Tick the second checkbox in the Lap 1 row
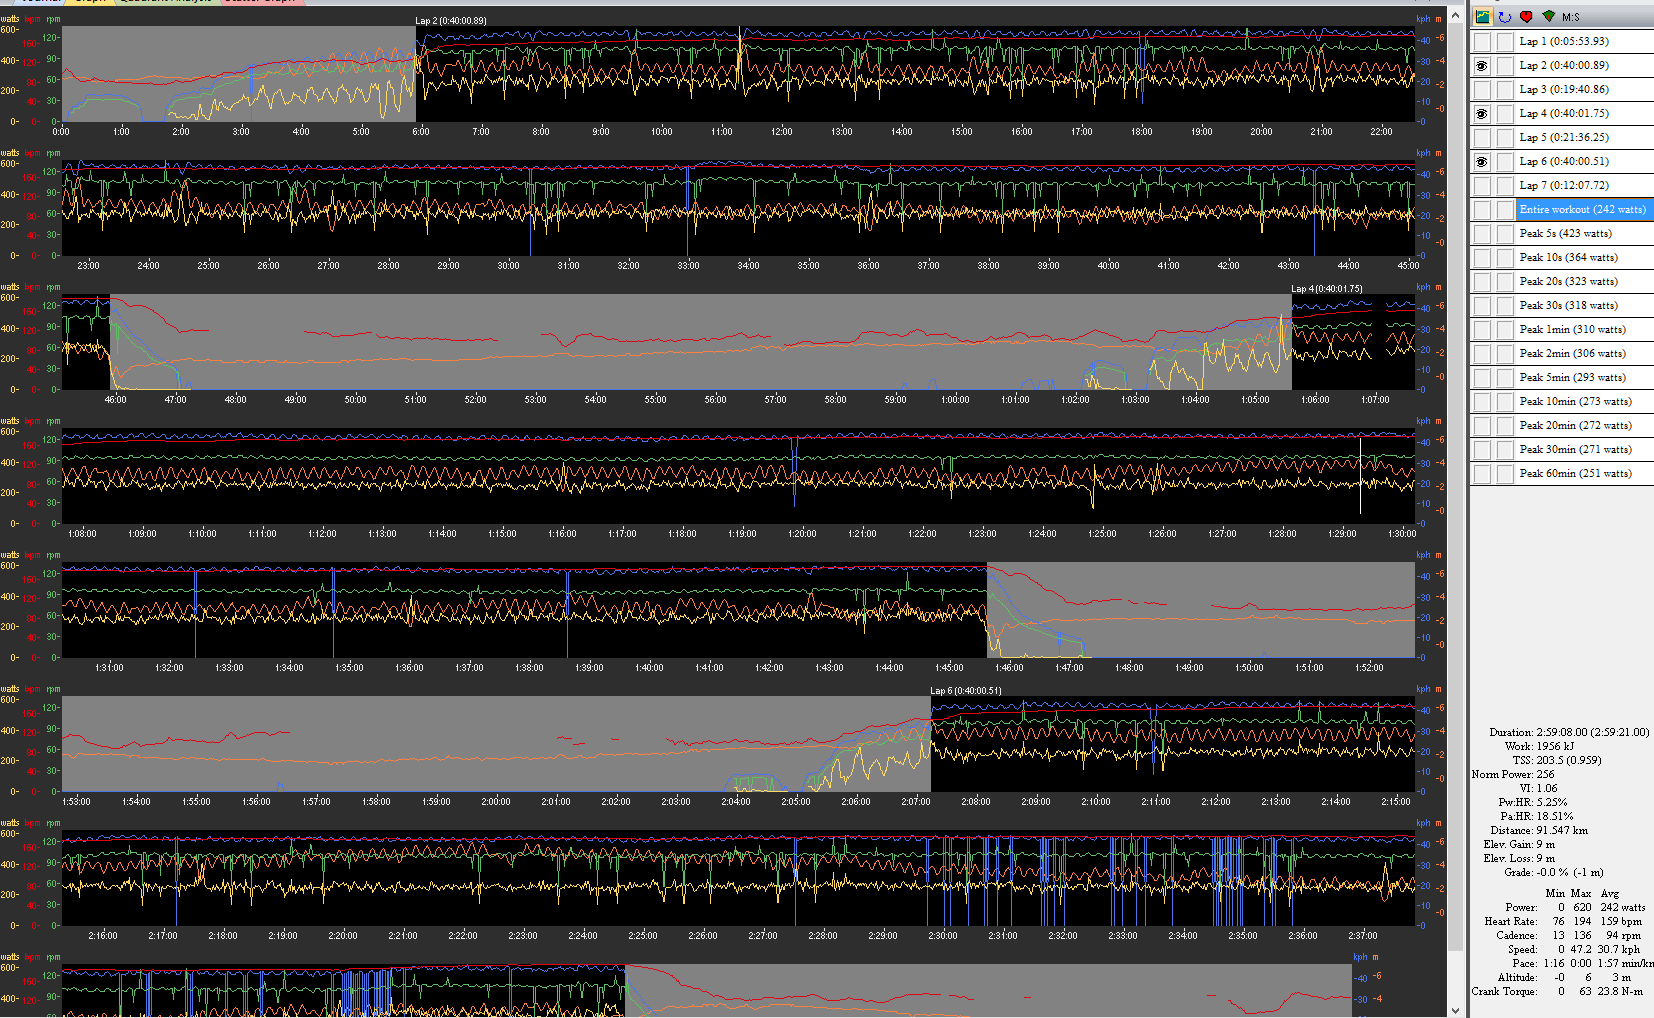The height and width of the screenshot is (1018, 1654). click(x=1504, y=41)
